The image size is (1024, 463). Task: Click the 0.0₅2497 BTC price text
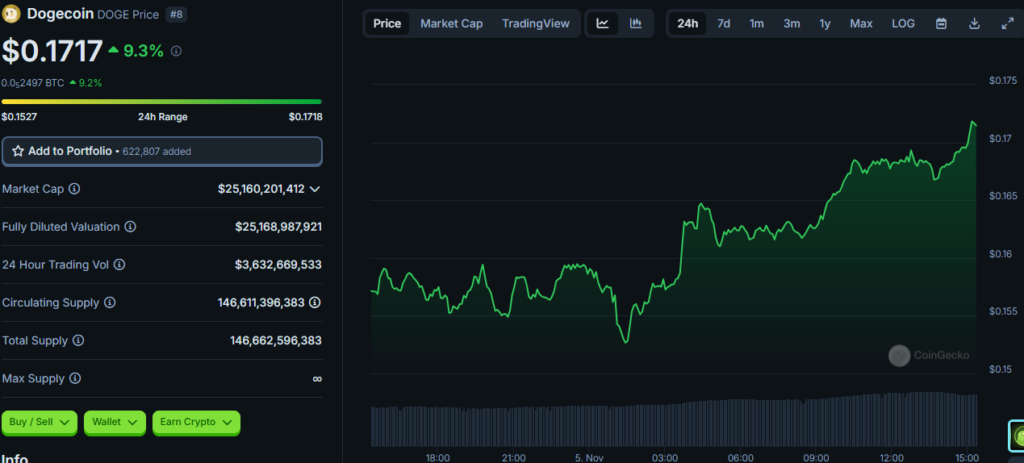tap(33, 83)
